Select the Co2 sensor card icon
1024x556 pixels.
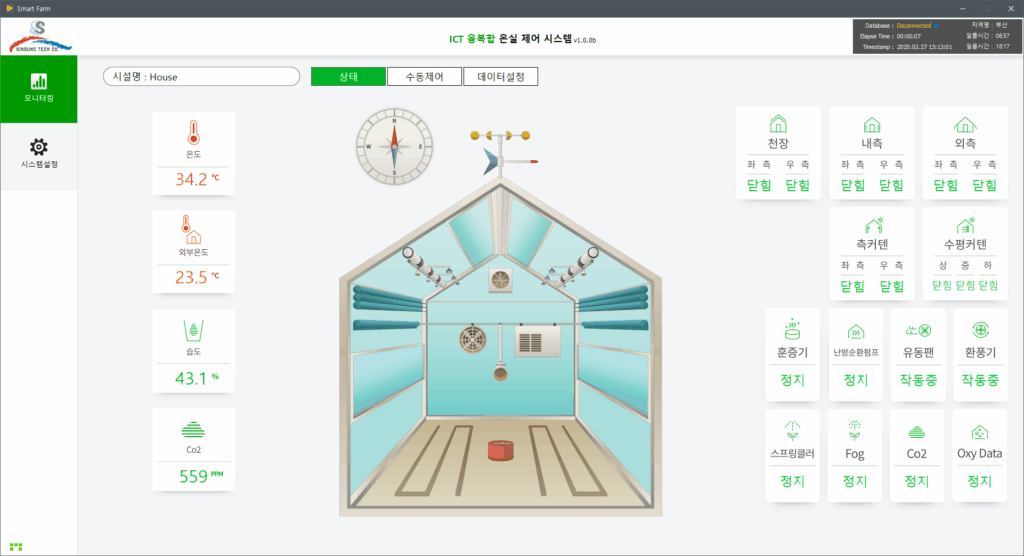(x=193, y=430)
